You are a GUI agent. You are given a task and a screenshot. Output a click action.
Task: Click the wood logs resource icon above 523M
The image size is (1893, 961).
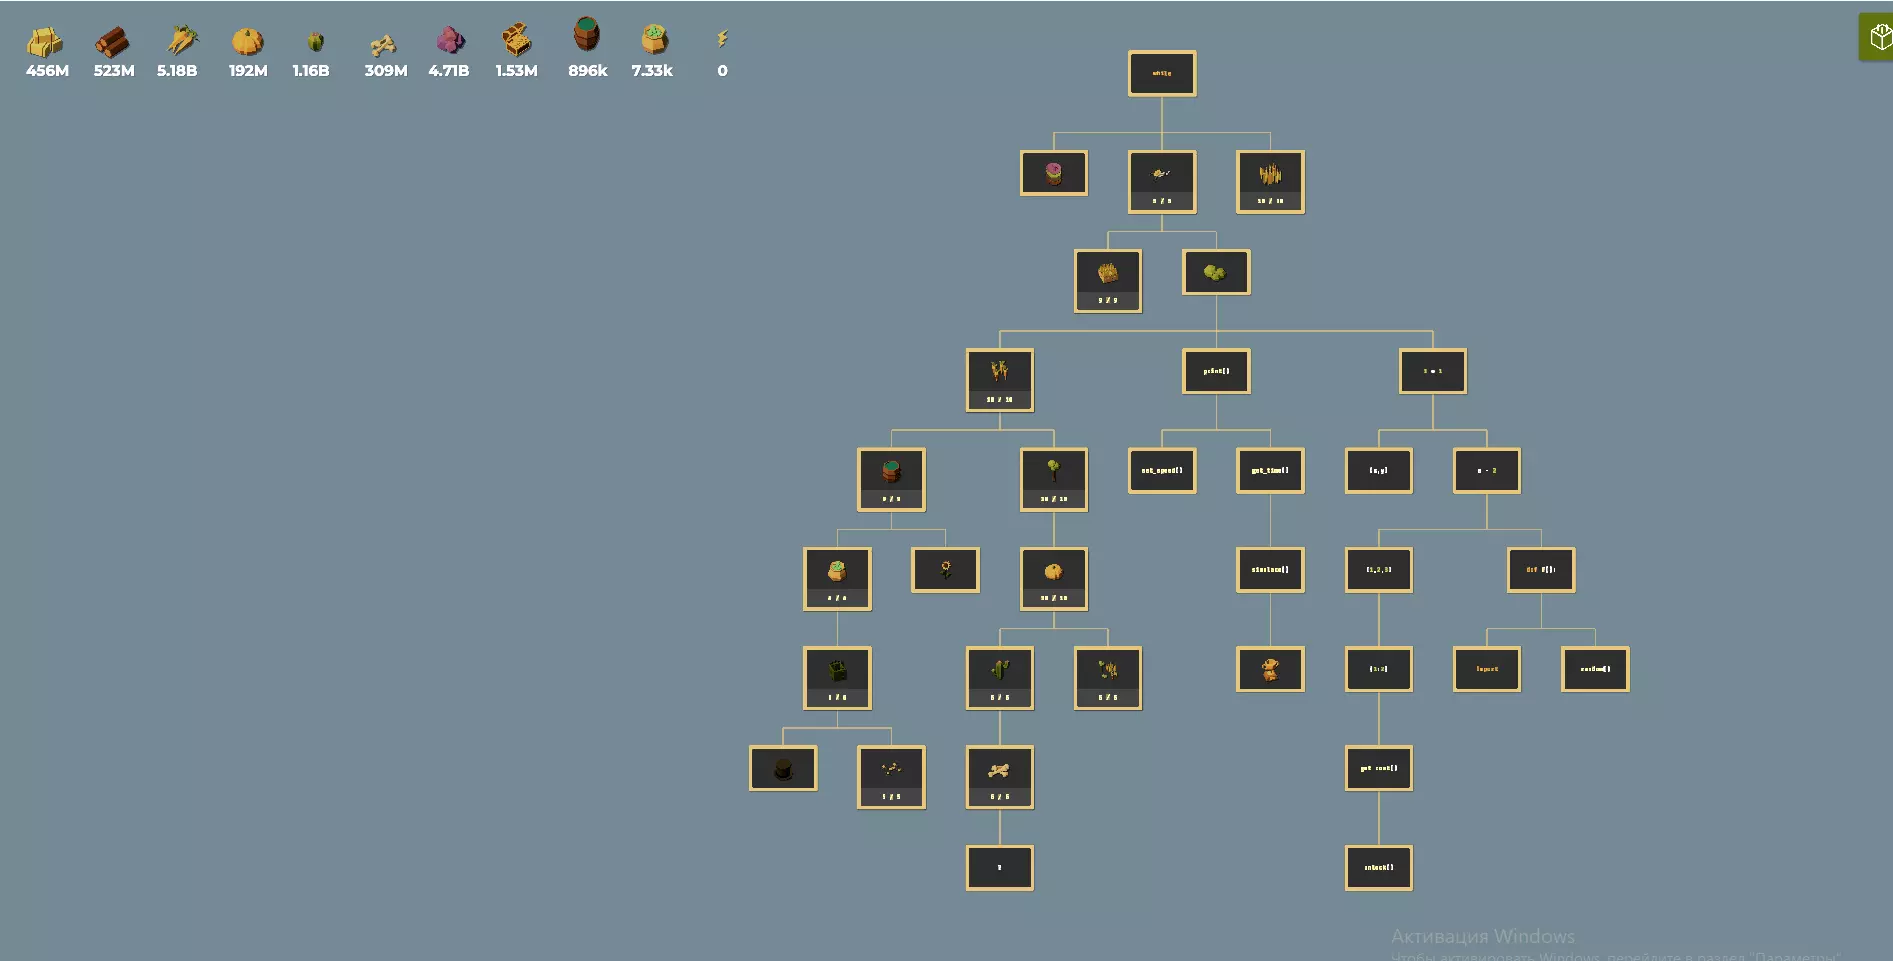(112, 41)
